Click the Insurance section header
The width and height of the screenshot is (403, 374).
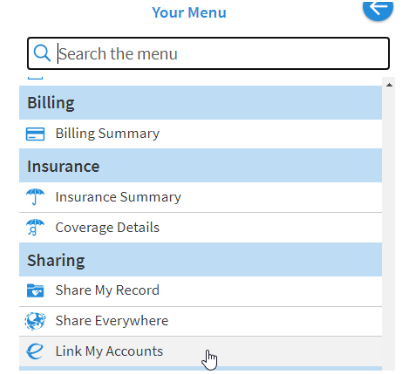pos(200,166)
